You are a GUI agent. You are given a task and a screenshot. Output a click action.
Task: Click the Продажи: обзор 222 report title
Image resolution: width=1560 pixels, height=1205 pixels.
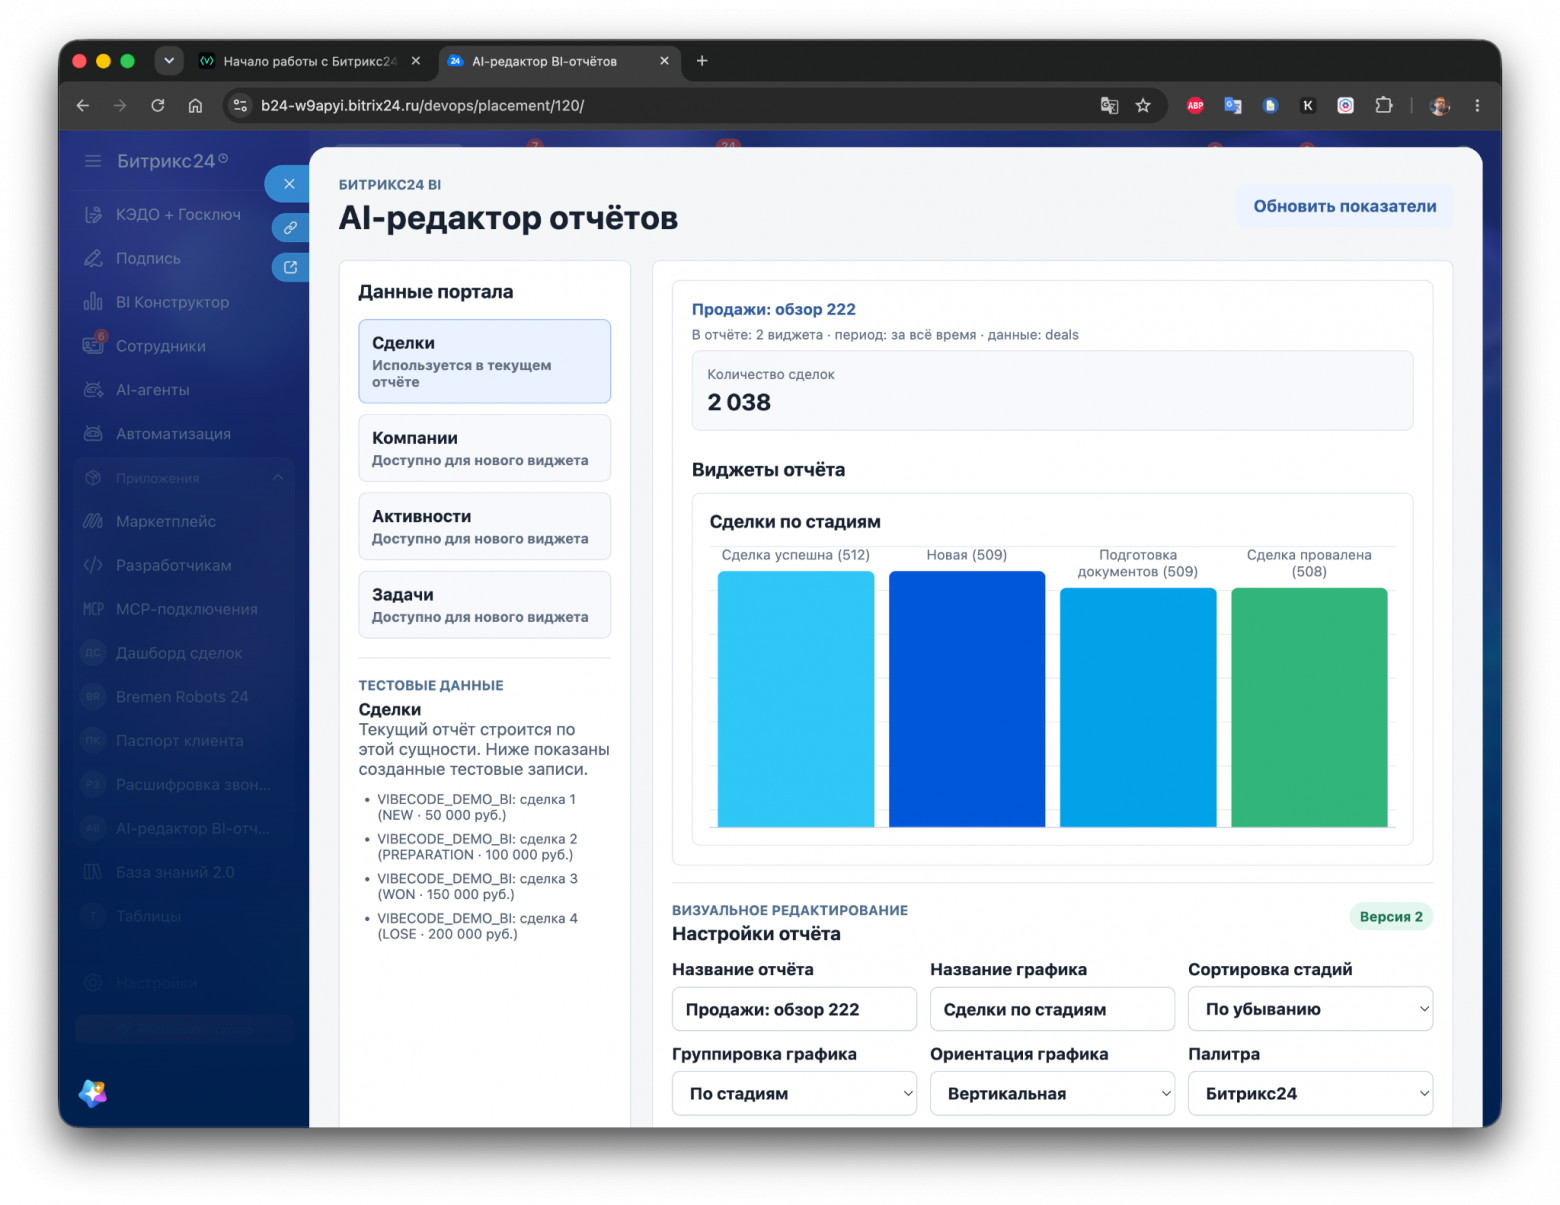pos(774,309)
